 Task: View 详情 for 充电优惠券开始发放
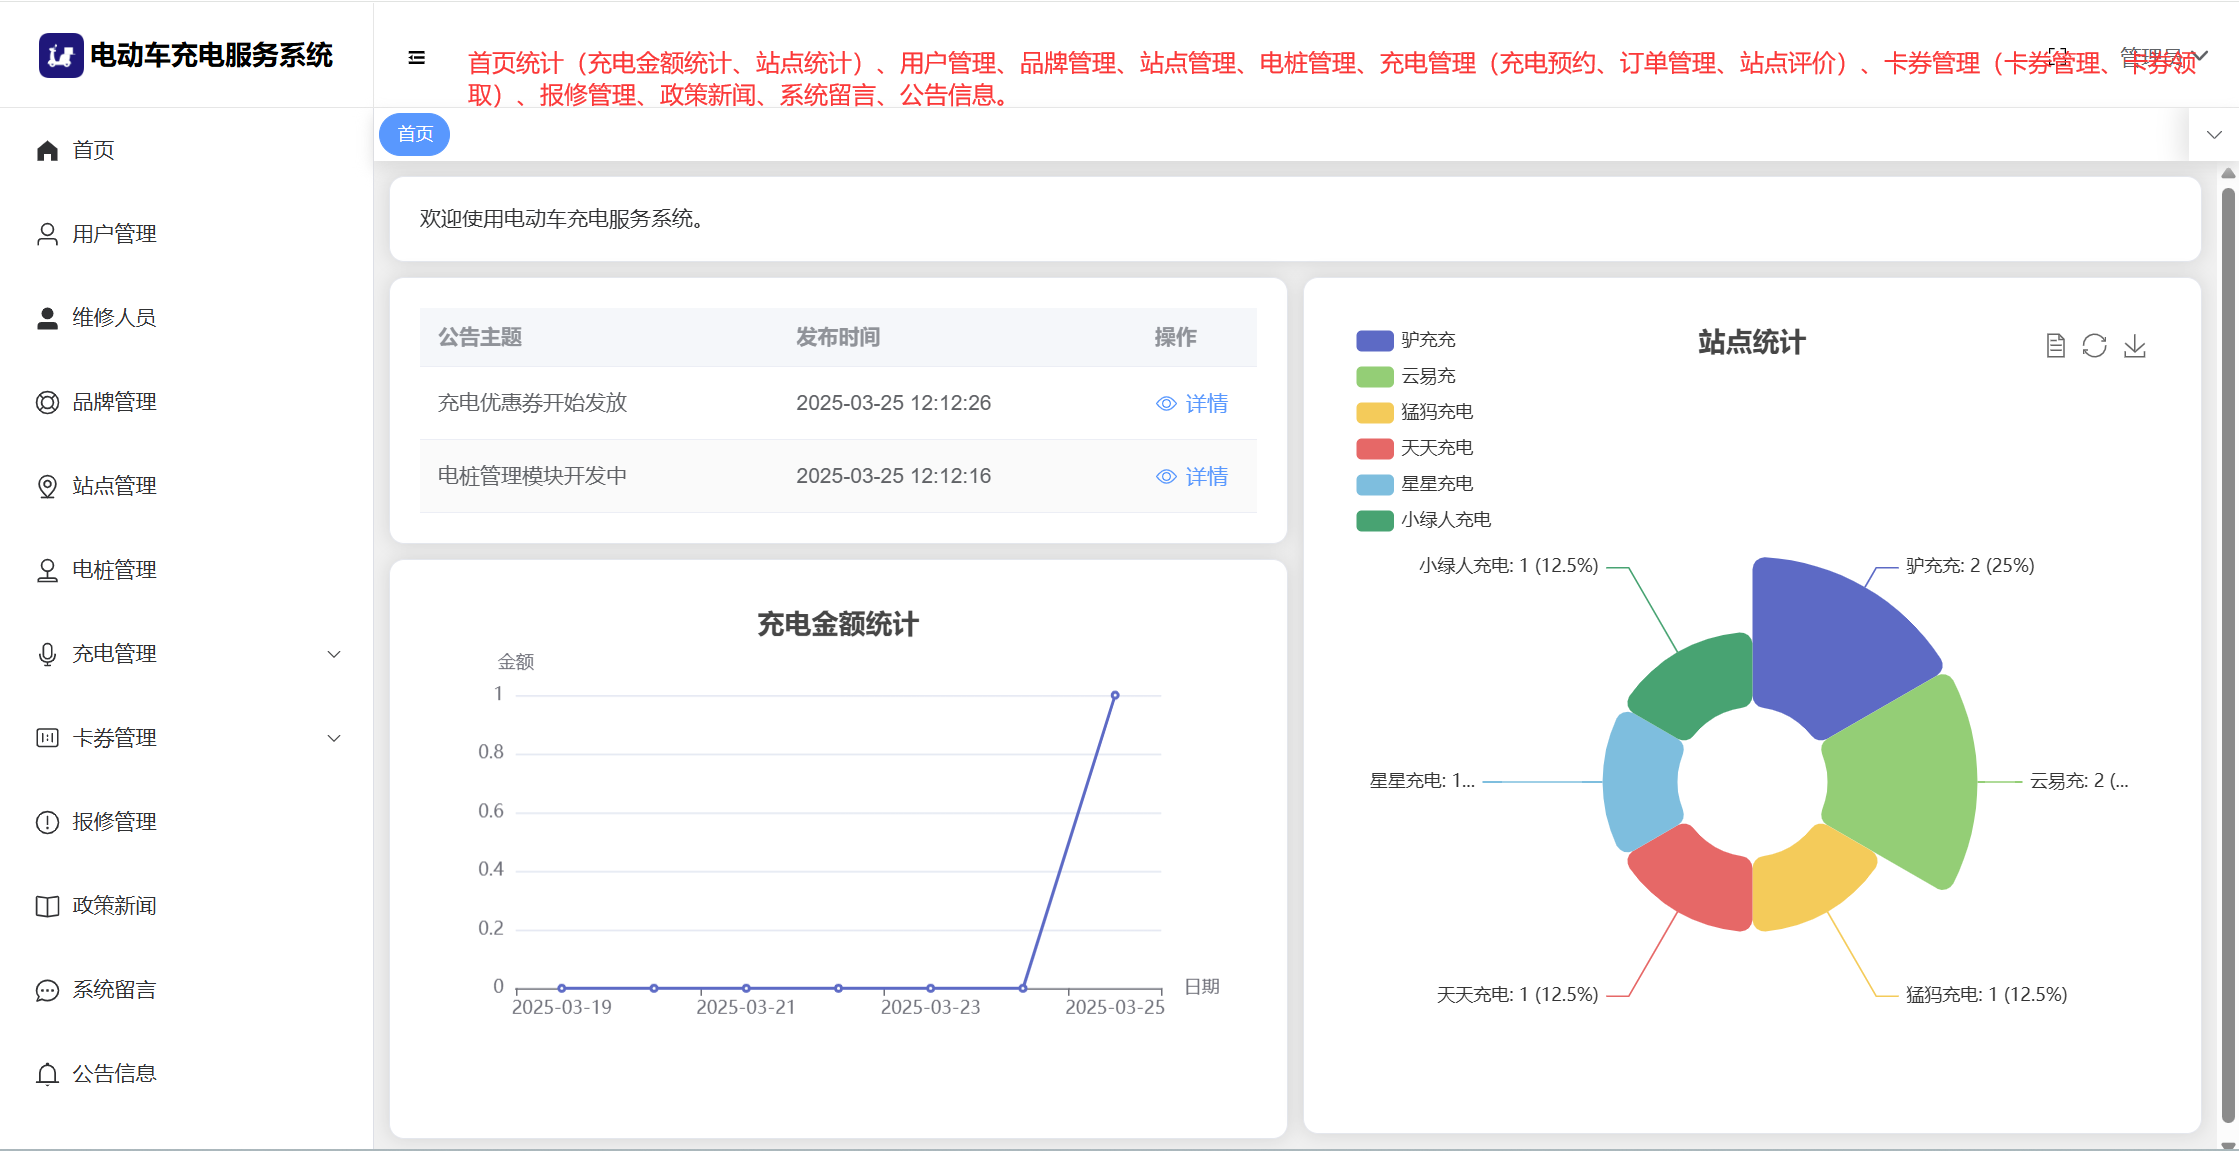pos(1192,403)
